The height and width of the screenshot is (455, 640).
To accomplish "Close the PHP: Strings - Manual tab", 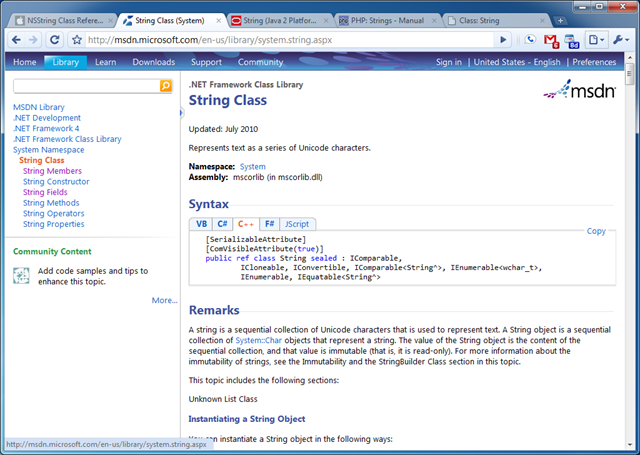I will (434, 20).
